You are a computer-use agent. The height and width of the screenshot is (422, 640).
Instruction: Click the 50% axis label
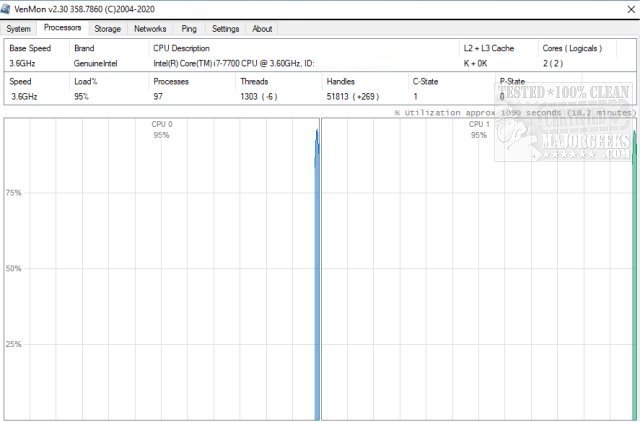click(13, 269)
